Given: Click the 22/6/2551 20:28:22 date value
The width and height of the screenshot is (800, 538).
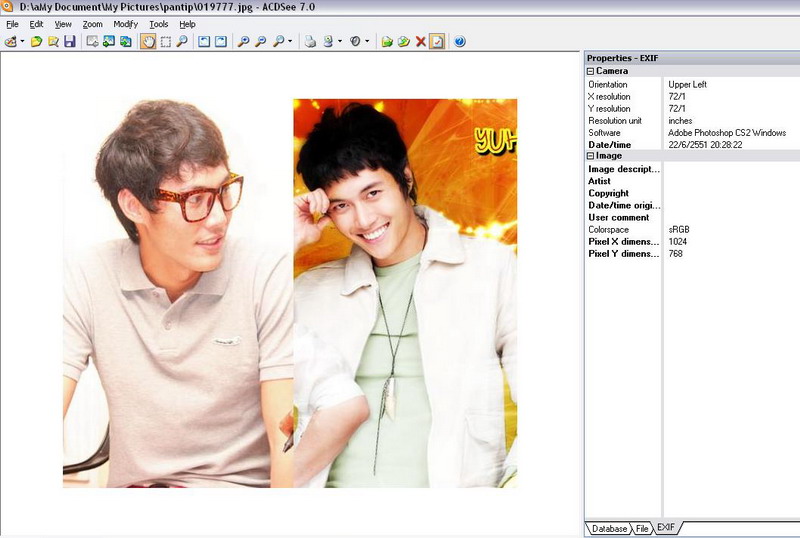Looking at the screenshot, I should click(x=705, y=145).
